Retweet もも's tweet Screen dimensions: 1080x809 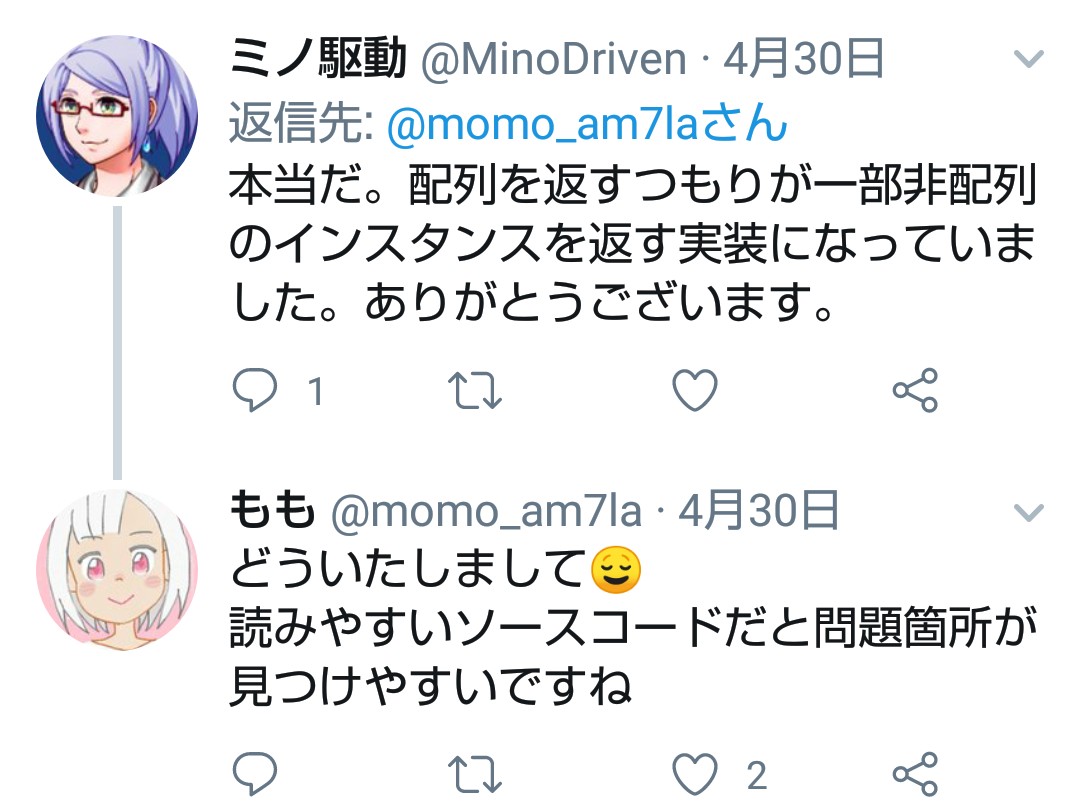click(x=475, y=775)
